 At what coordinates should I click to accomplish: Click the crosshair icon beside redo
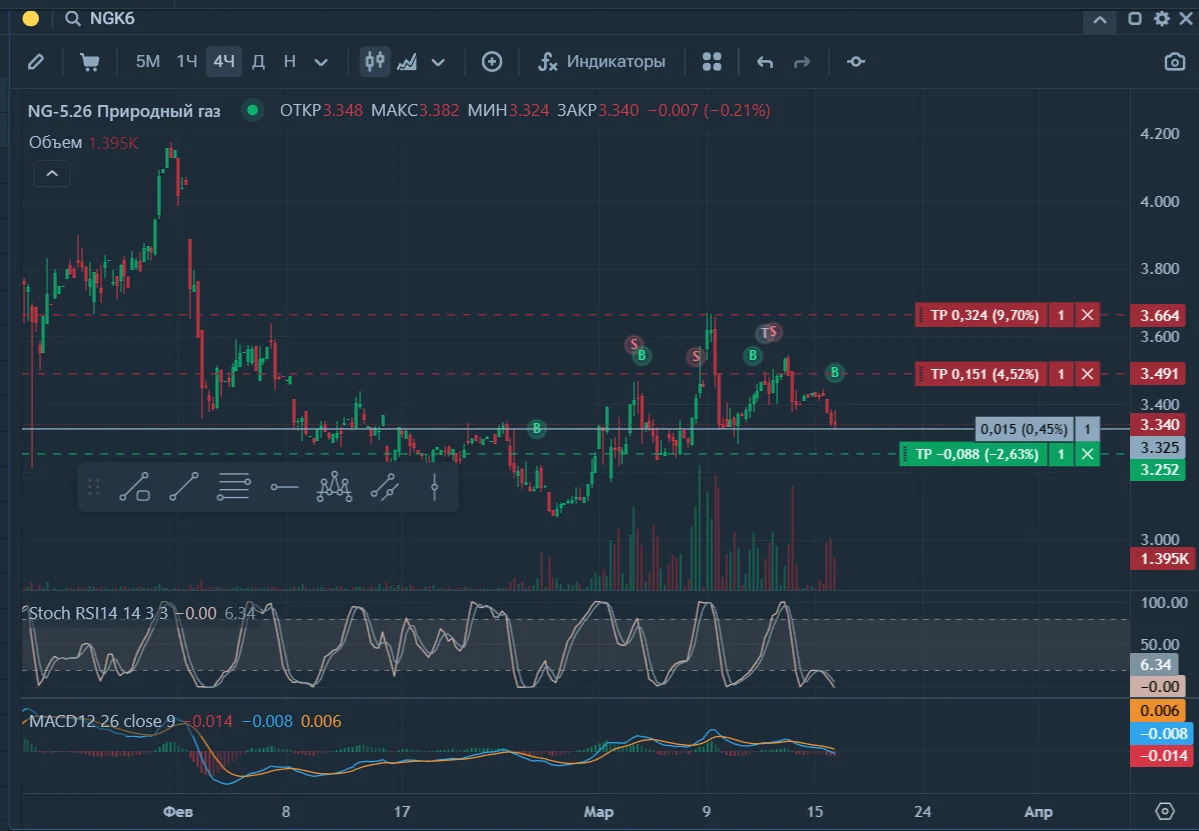pos(856,62)
